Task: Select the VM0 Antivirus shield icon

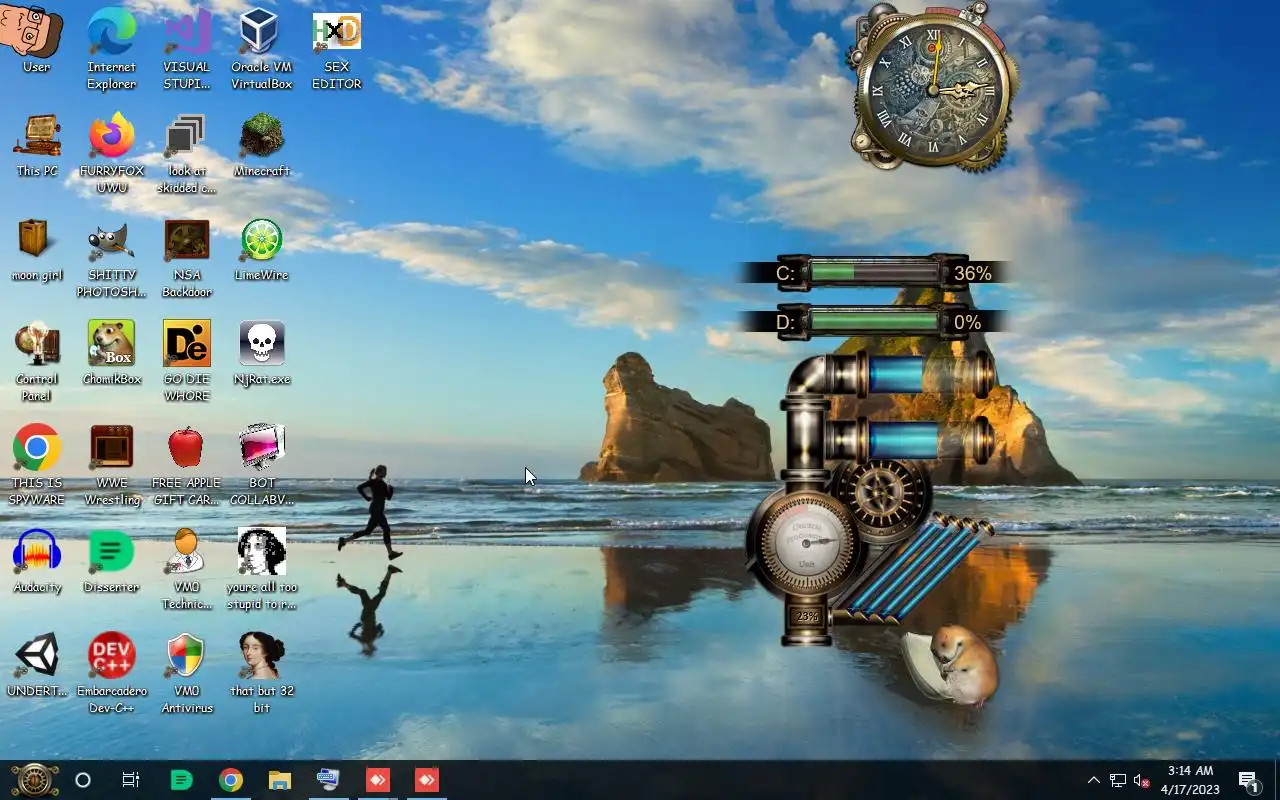Action: [187, 674]
